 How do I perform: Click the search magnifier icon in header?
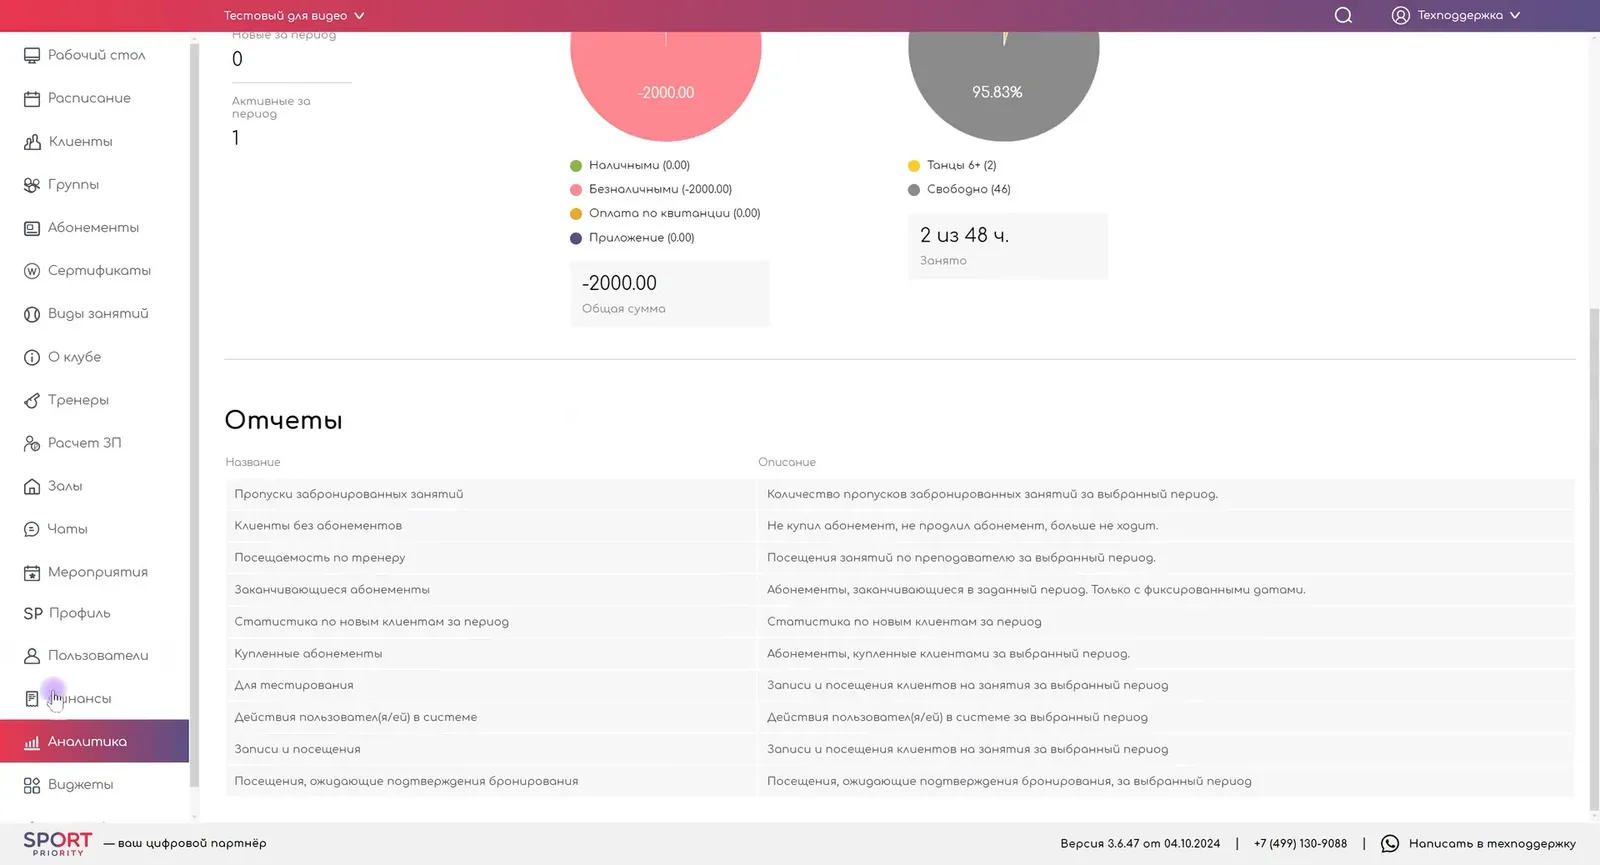(x=1343, y=15)
